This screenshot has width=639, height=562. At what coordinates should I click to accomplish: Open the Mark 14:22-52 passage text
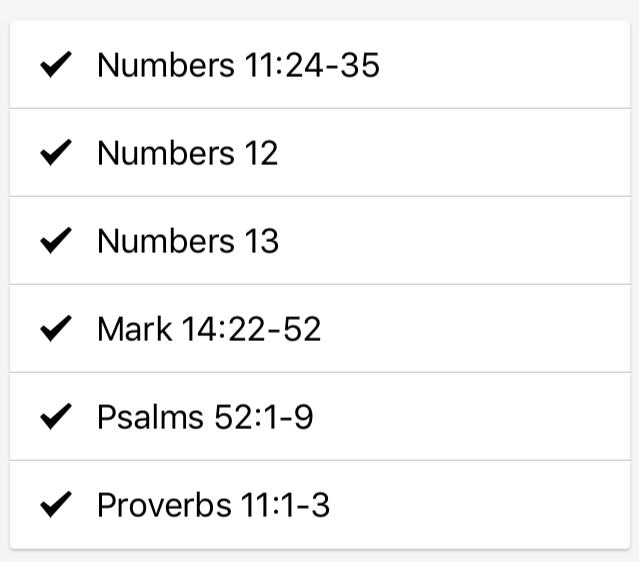click(209, 329)
